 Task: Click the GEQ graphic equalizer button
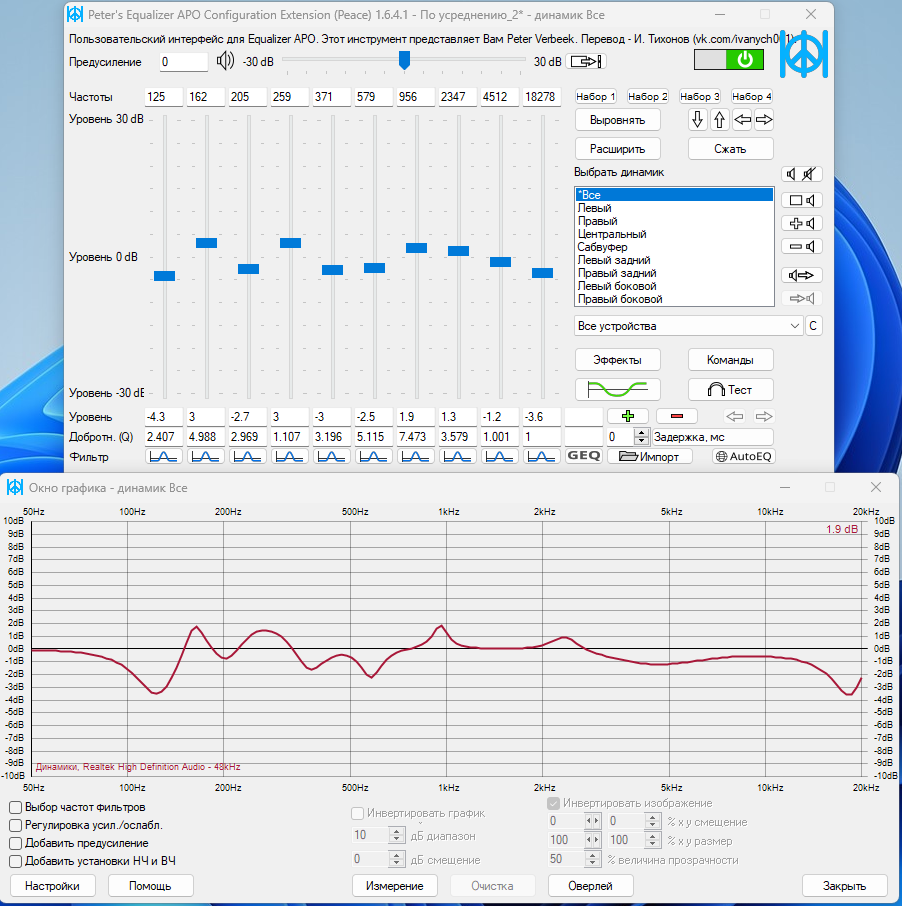pos(583,456)
